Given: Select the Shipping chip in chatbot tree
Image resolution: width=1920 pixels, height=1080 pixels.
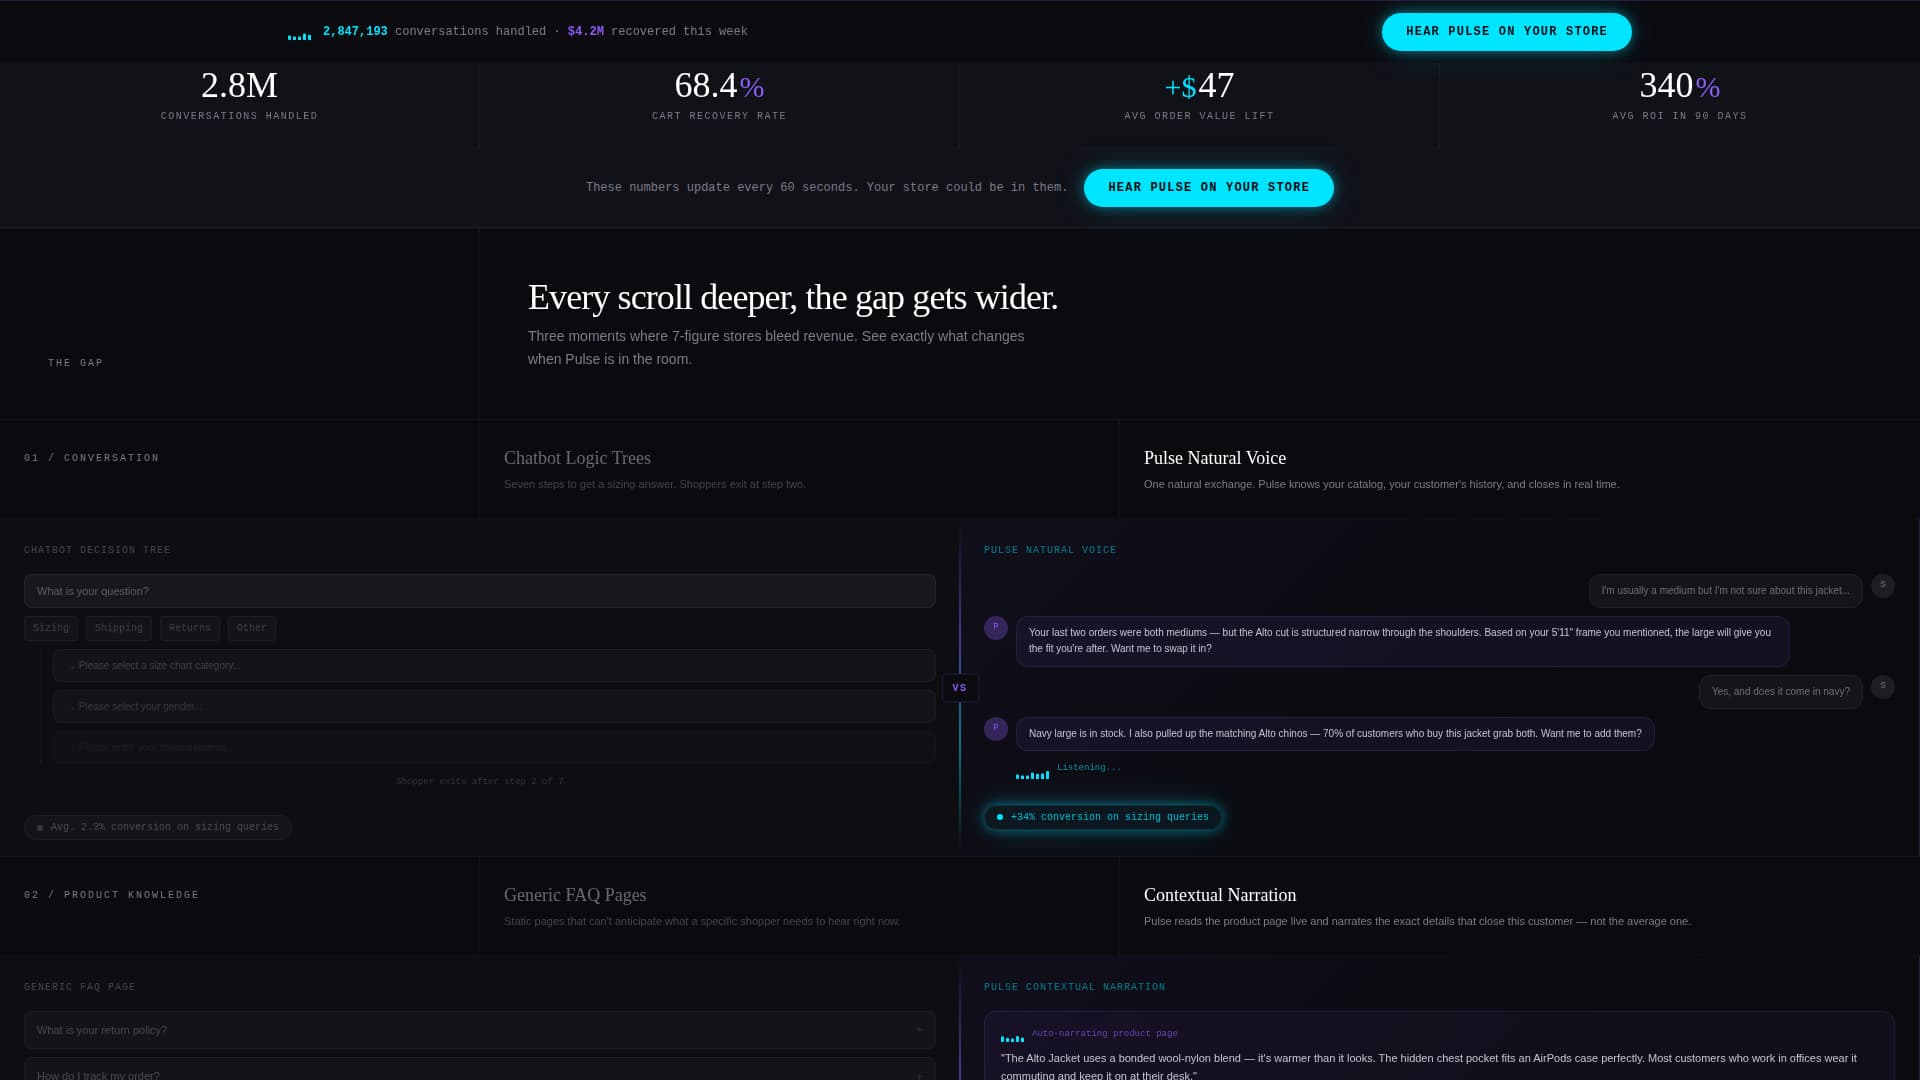Looking at the screenshot, I should (119, 628).
